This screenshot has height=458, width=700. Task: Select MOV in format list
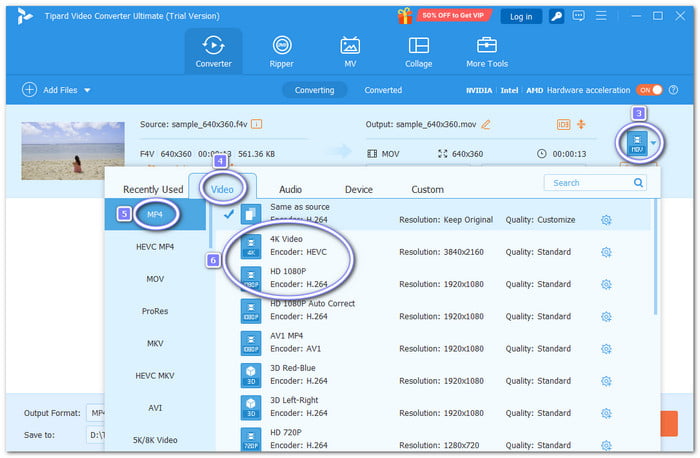[x=155, y=279]
